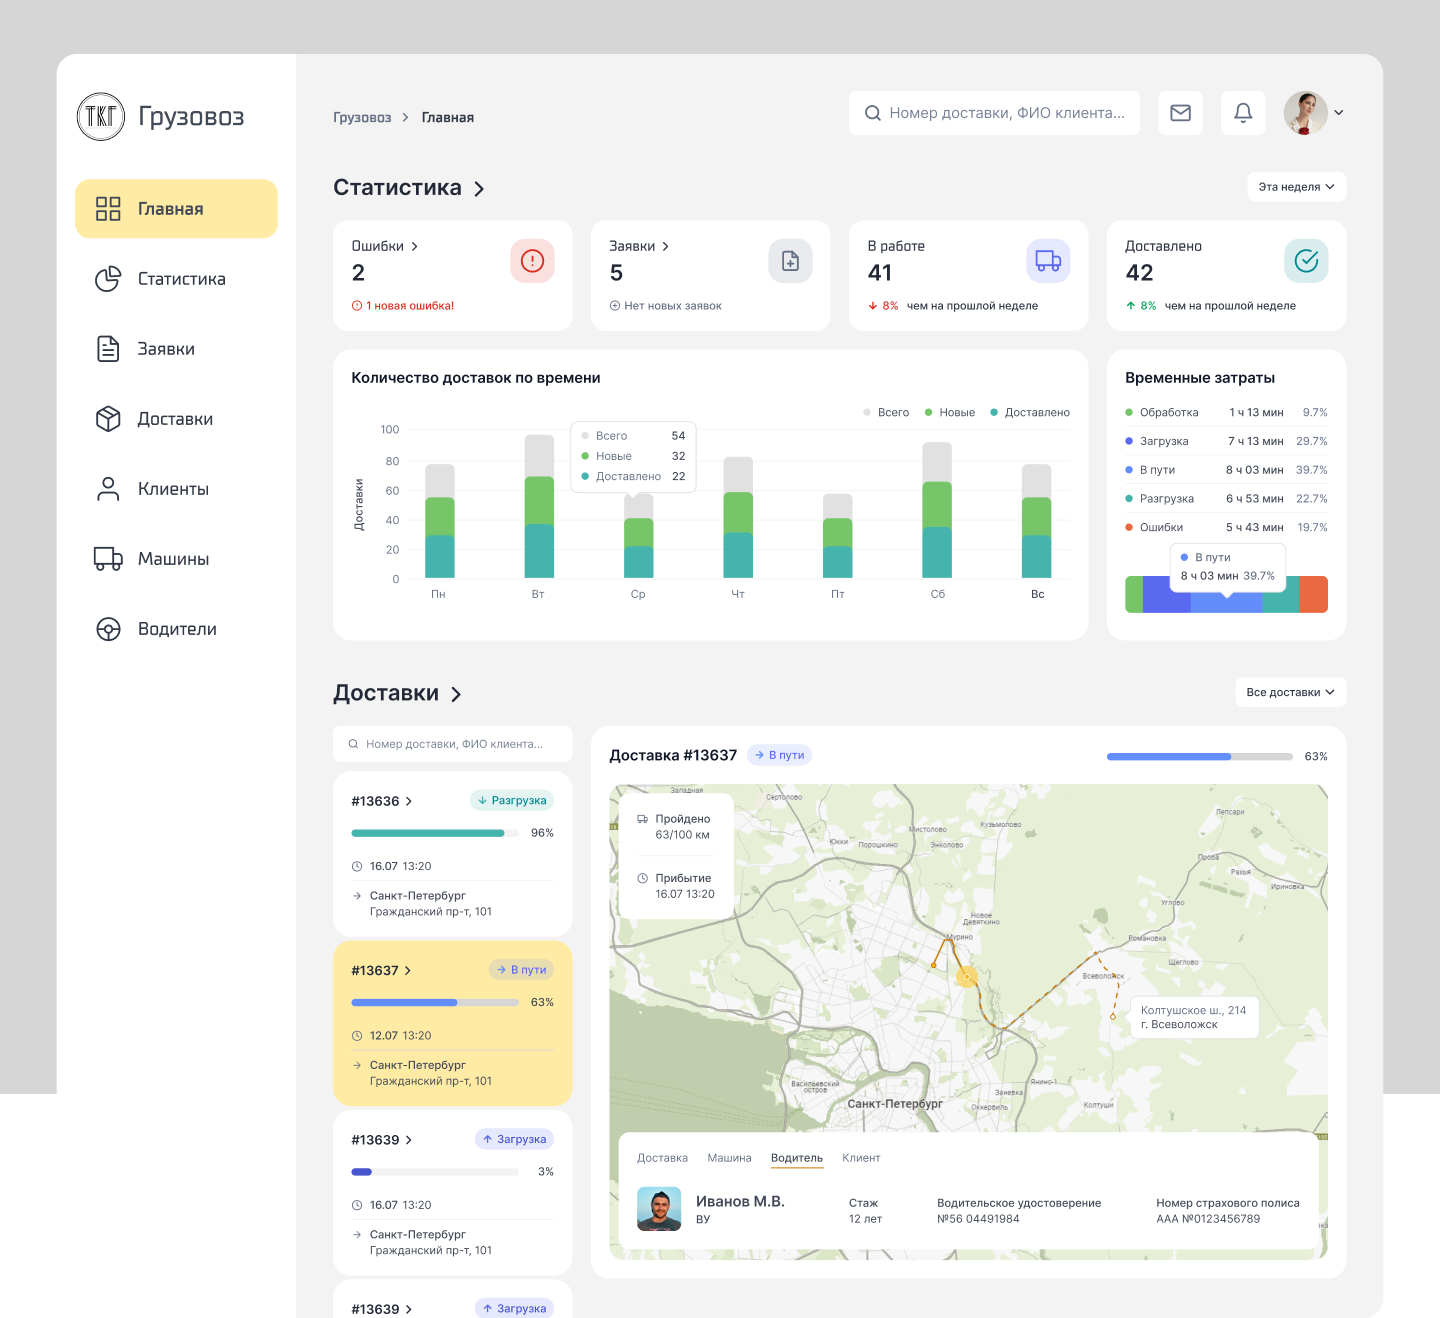
Task: Open Главная in the sidebar
Action: [x=176, y=209]
